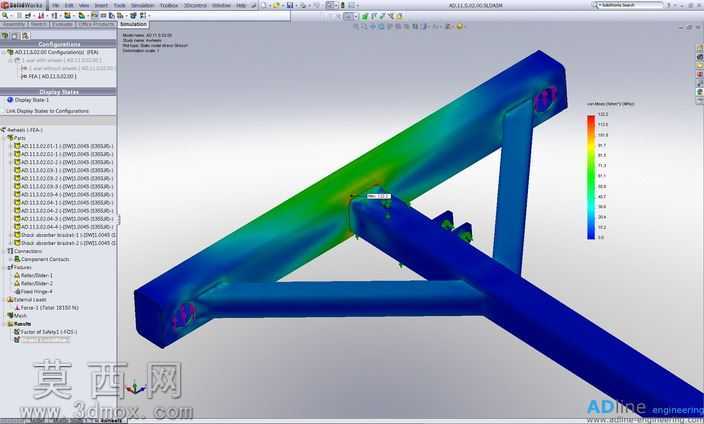
Task: Select Factor of Safety1 (-FOS-) result
Action: click(45, 332)
